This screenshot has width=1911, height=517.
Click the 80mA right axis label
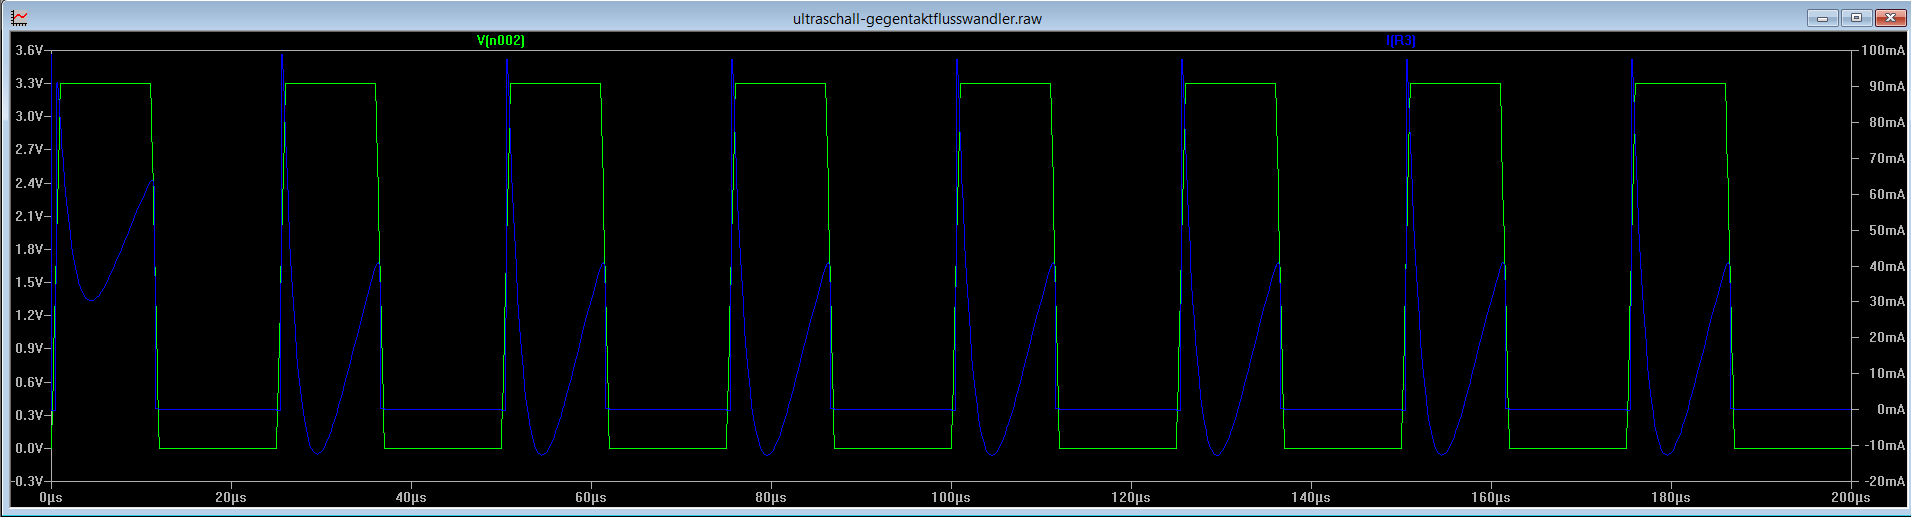coord(1887,122)
